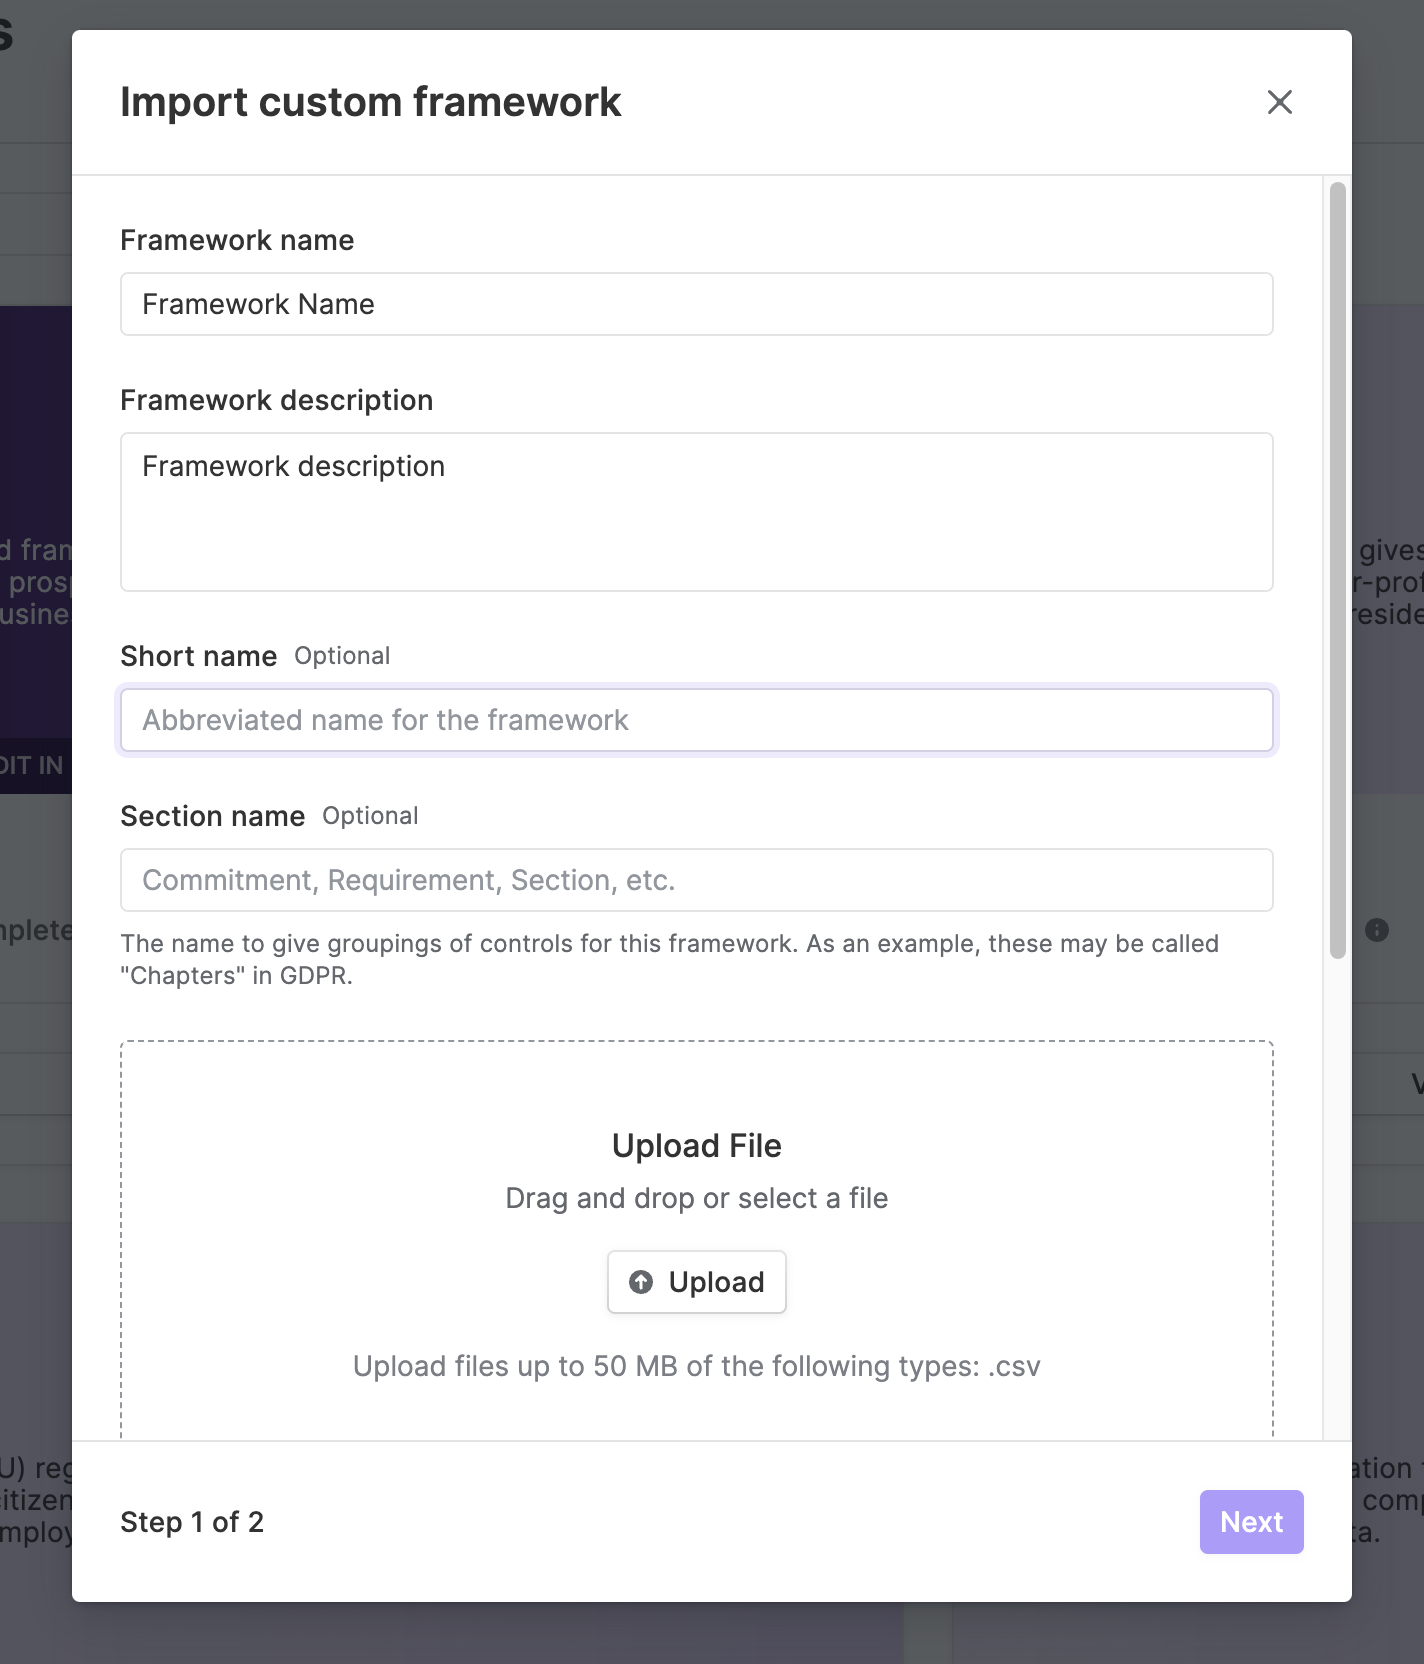Proceed with the Next button
1424x1664 pixels.
point(1252,1522)
